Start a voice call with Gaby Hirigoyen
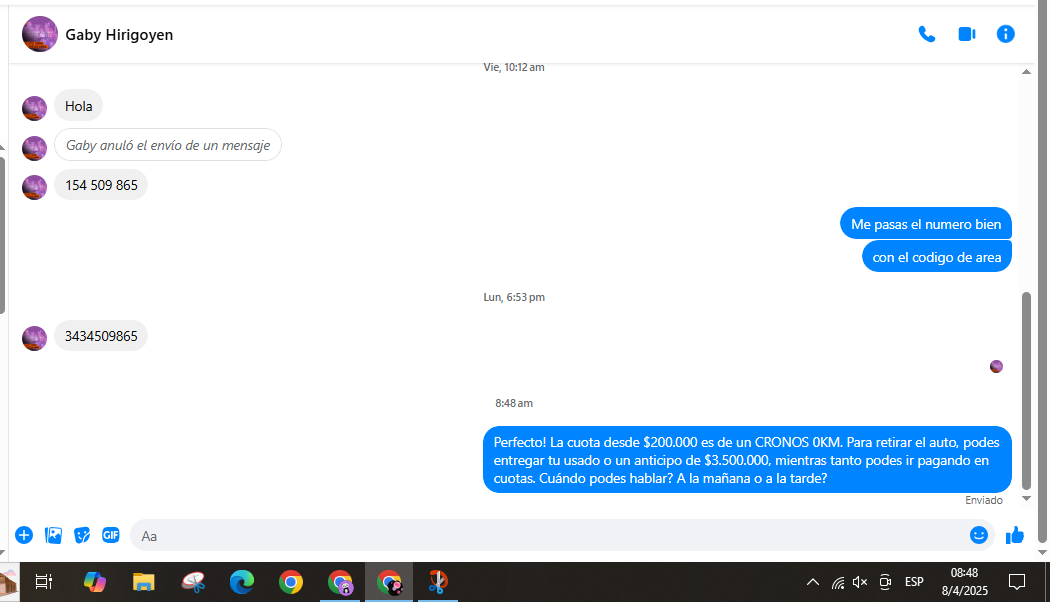The height and width of the screenshot is (602, 1050). [x=927, y=34]
